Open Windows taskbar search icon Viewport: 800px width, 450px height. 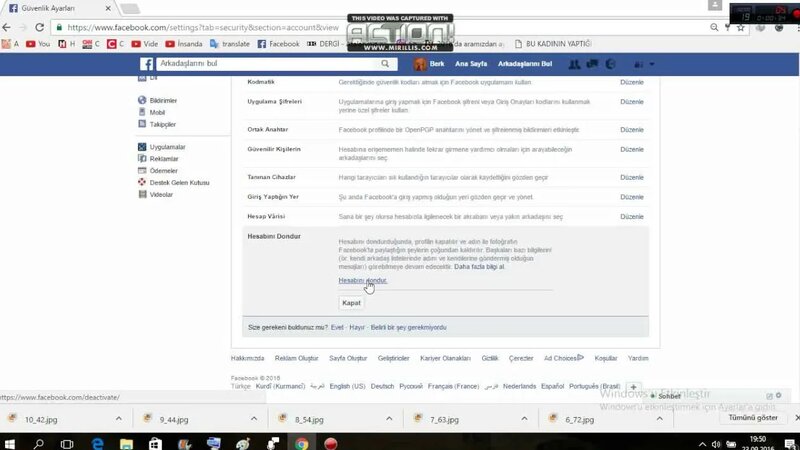pyautogui.click(x=38, y=444)
